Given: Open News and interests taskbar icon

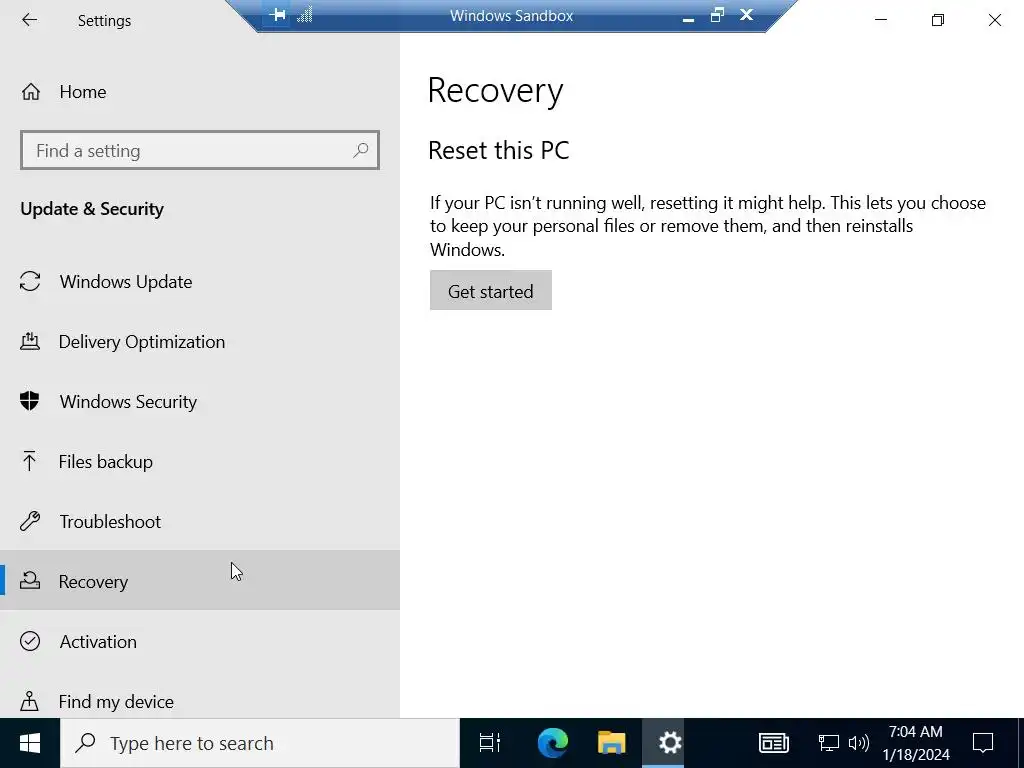Looking at the screenshot, I should (774, 743).
